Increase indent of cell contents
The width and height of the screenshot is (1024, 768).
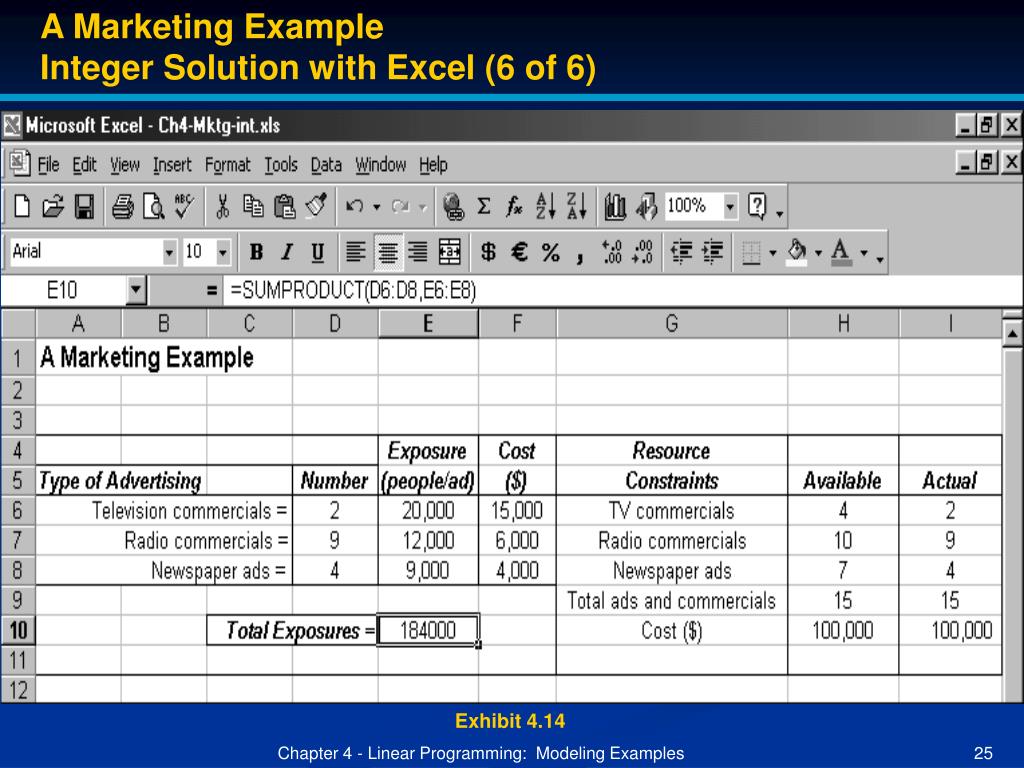(x=712, y=251)
